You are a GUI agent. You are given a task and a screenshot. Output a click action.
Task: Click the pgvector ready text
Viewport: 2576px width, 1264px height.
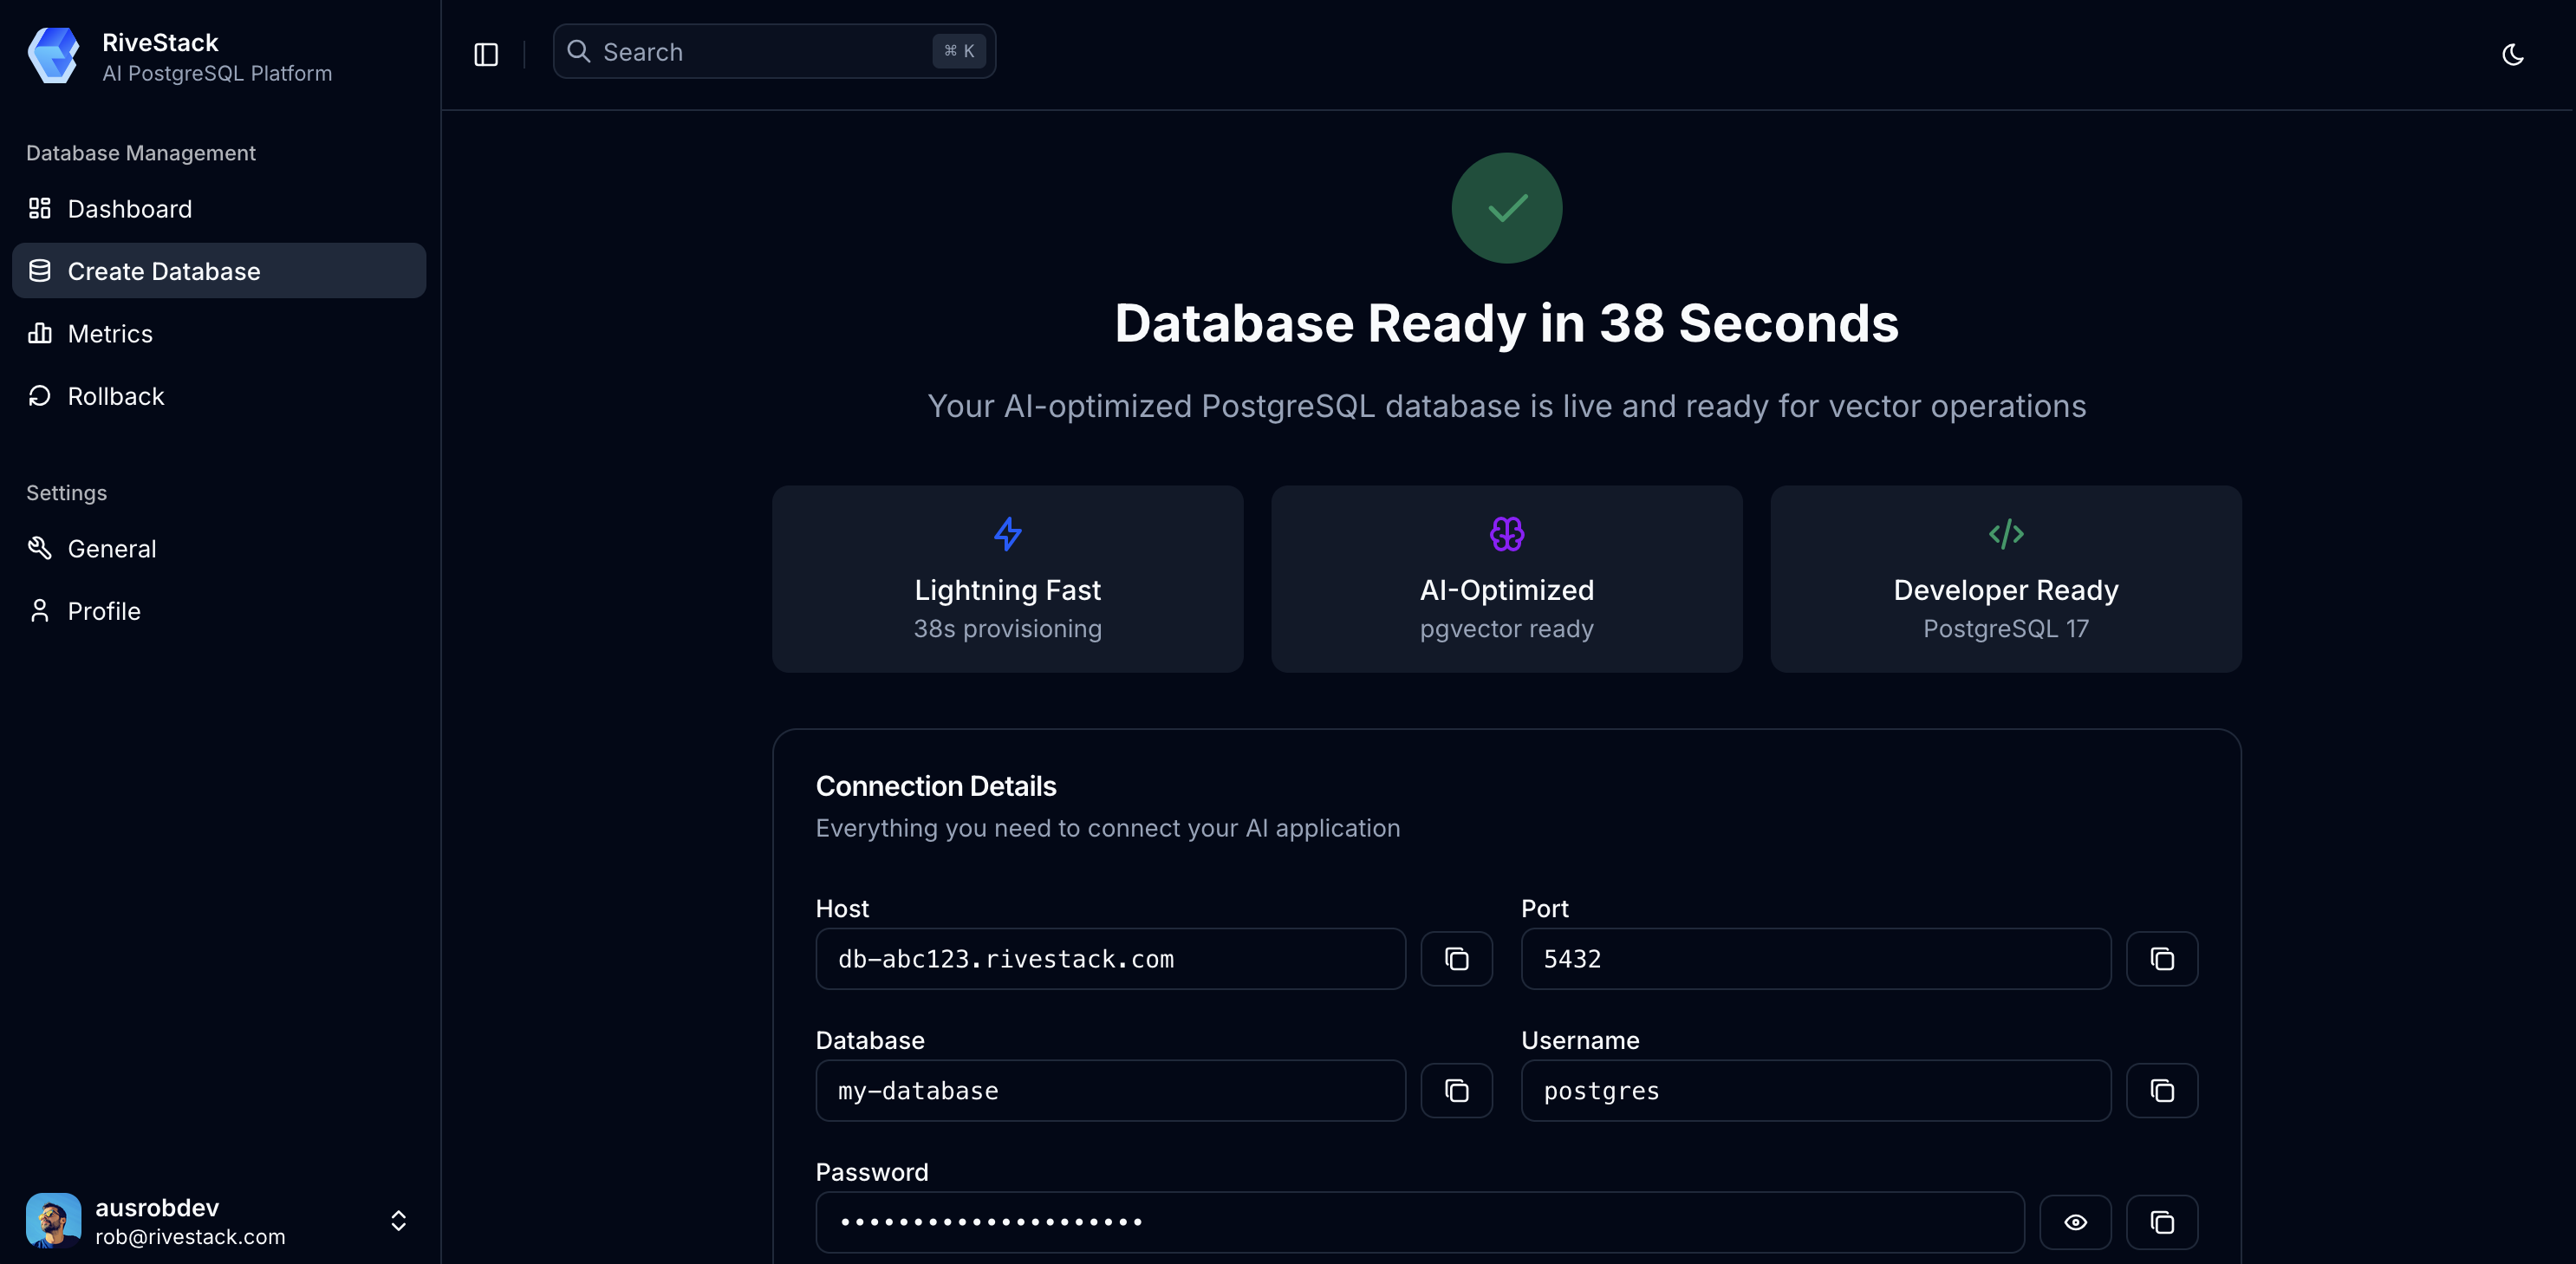[1506, 629]
